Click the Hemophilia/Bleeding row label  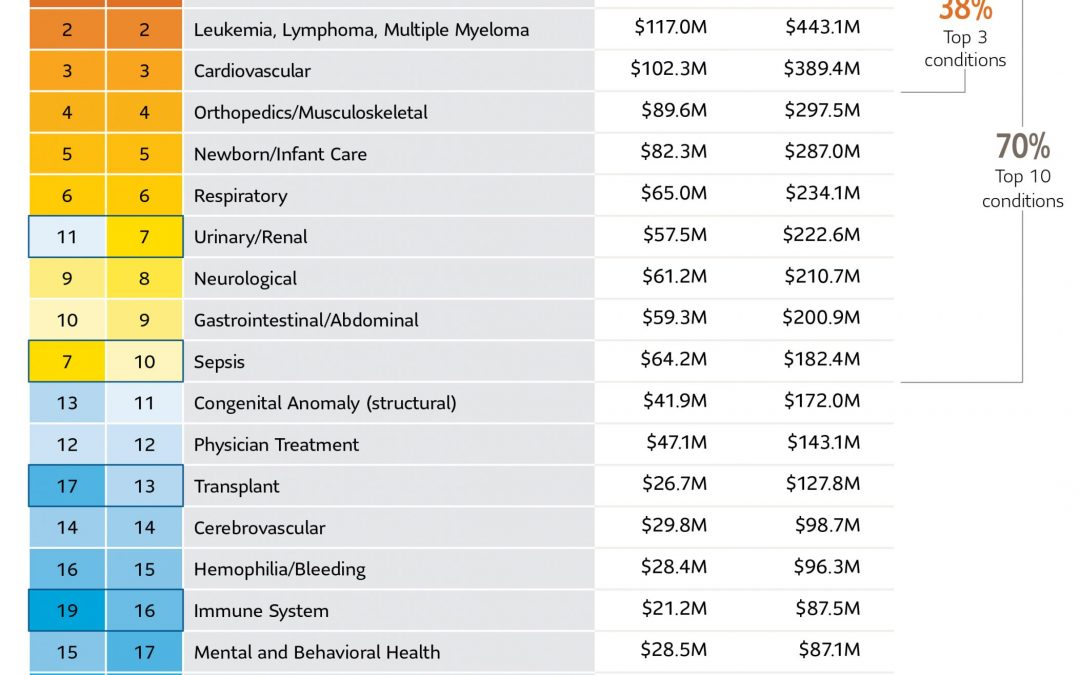point(279,569)
